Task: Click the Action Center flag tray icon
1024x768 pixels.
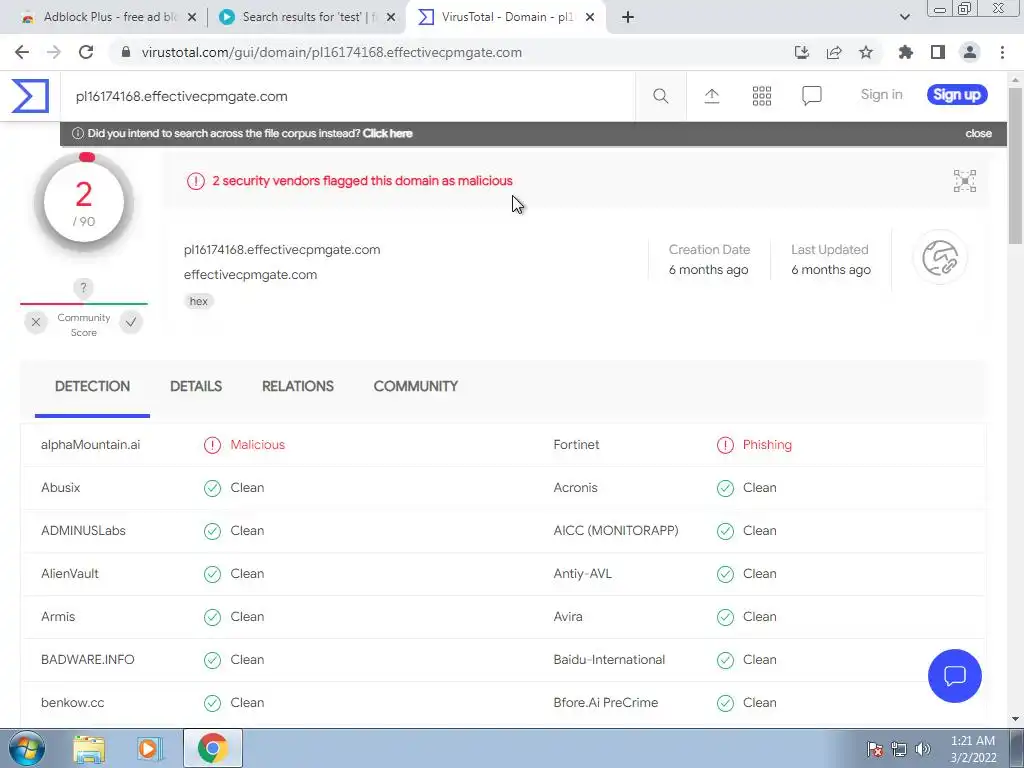Action: point(875,749)
